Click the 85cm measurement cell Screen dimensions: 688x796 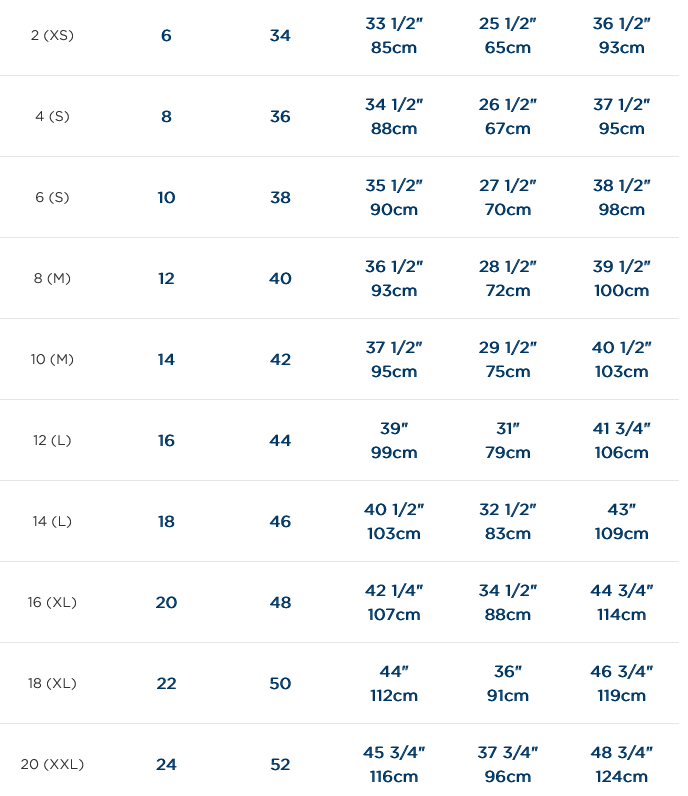coord(394,48)
